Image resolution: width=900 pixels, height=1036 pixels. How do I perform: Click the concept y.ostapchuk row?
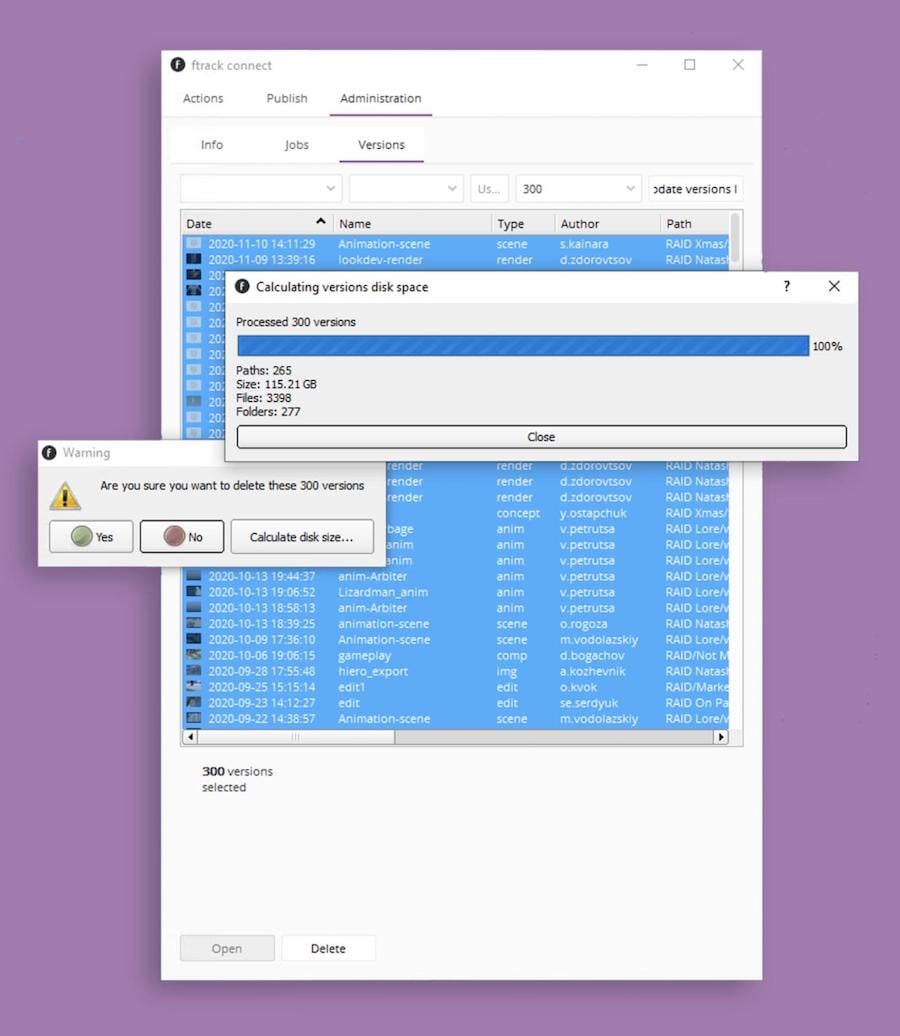(x=557, y=513)
